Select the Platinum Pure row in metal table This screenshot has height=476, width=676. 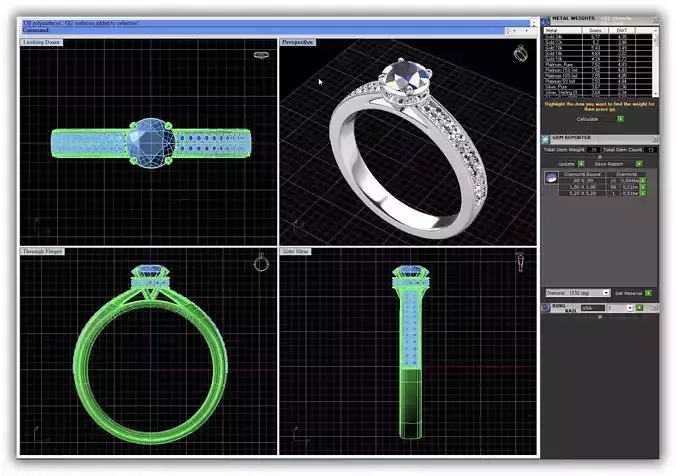tap(598, 65)
